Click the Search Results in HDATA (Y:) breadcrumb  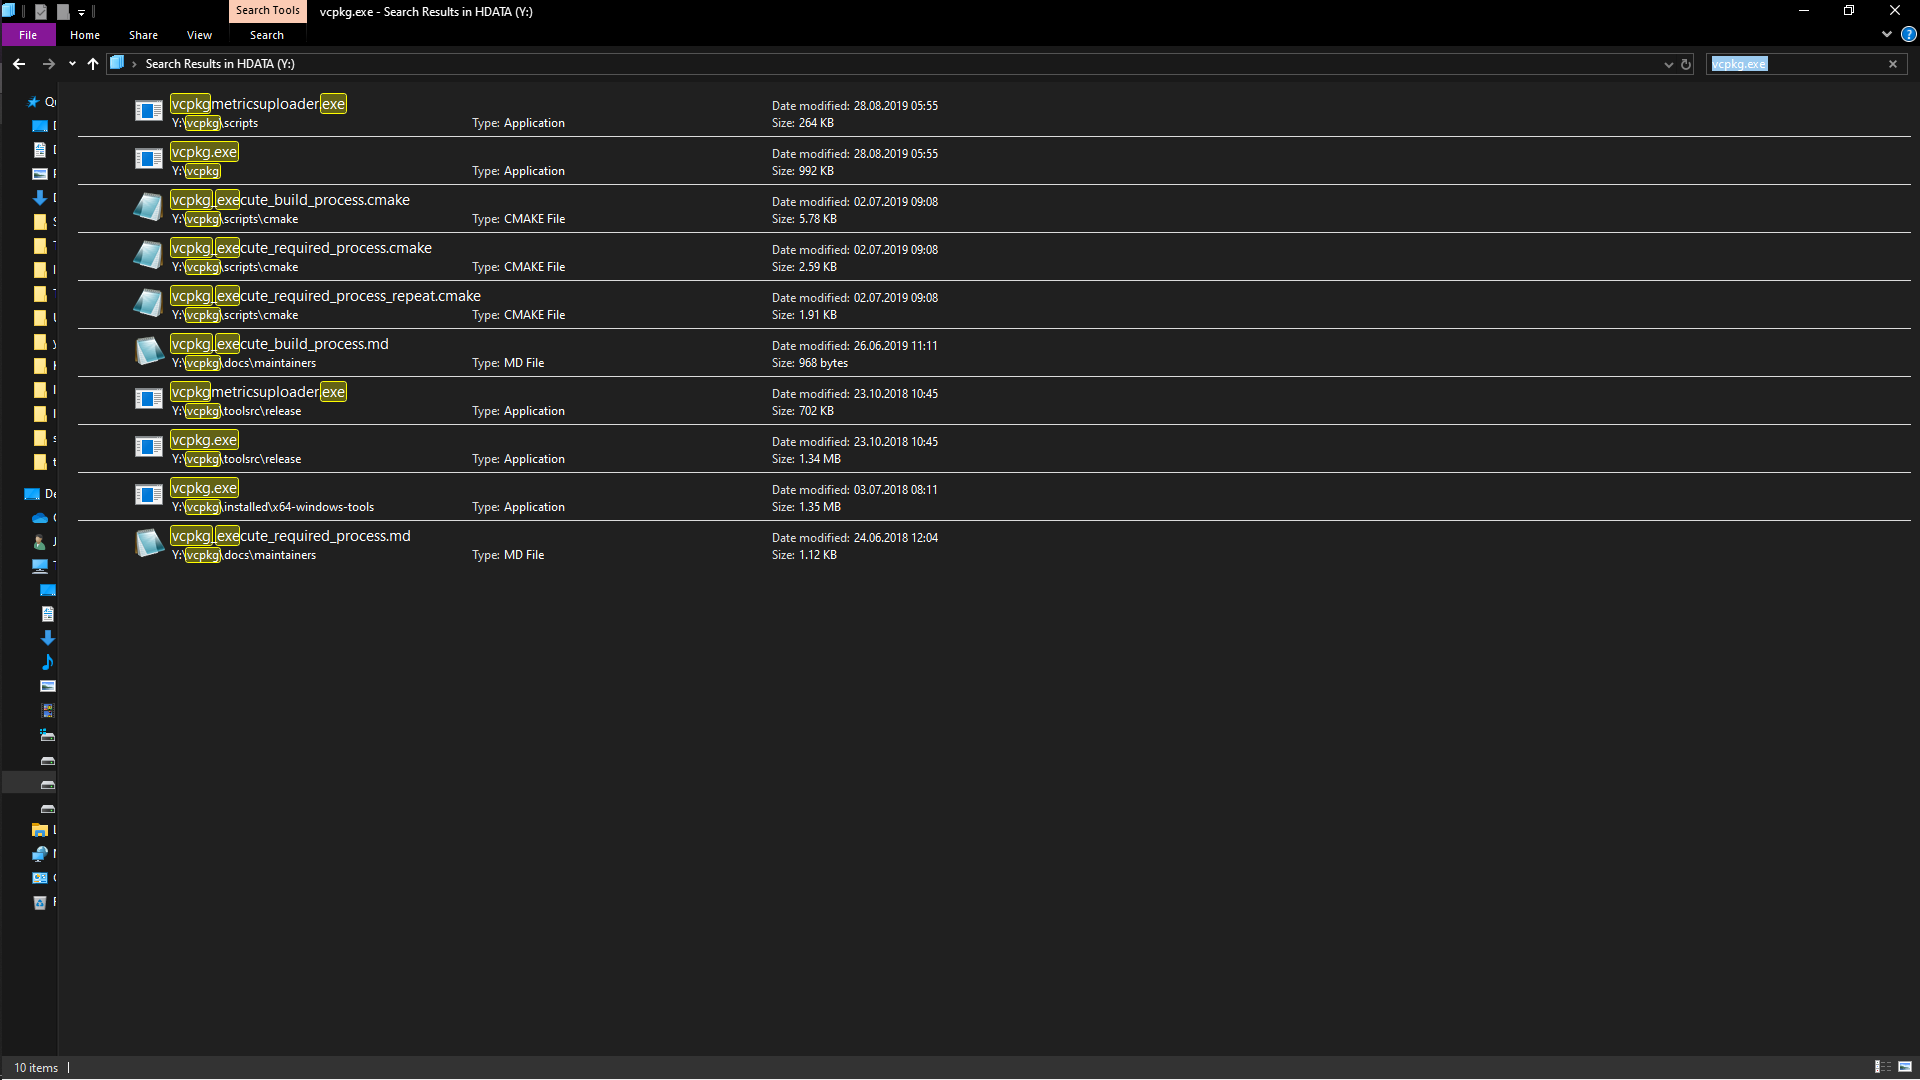(220, 64)
